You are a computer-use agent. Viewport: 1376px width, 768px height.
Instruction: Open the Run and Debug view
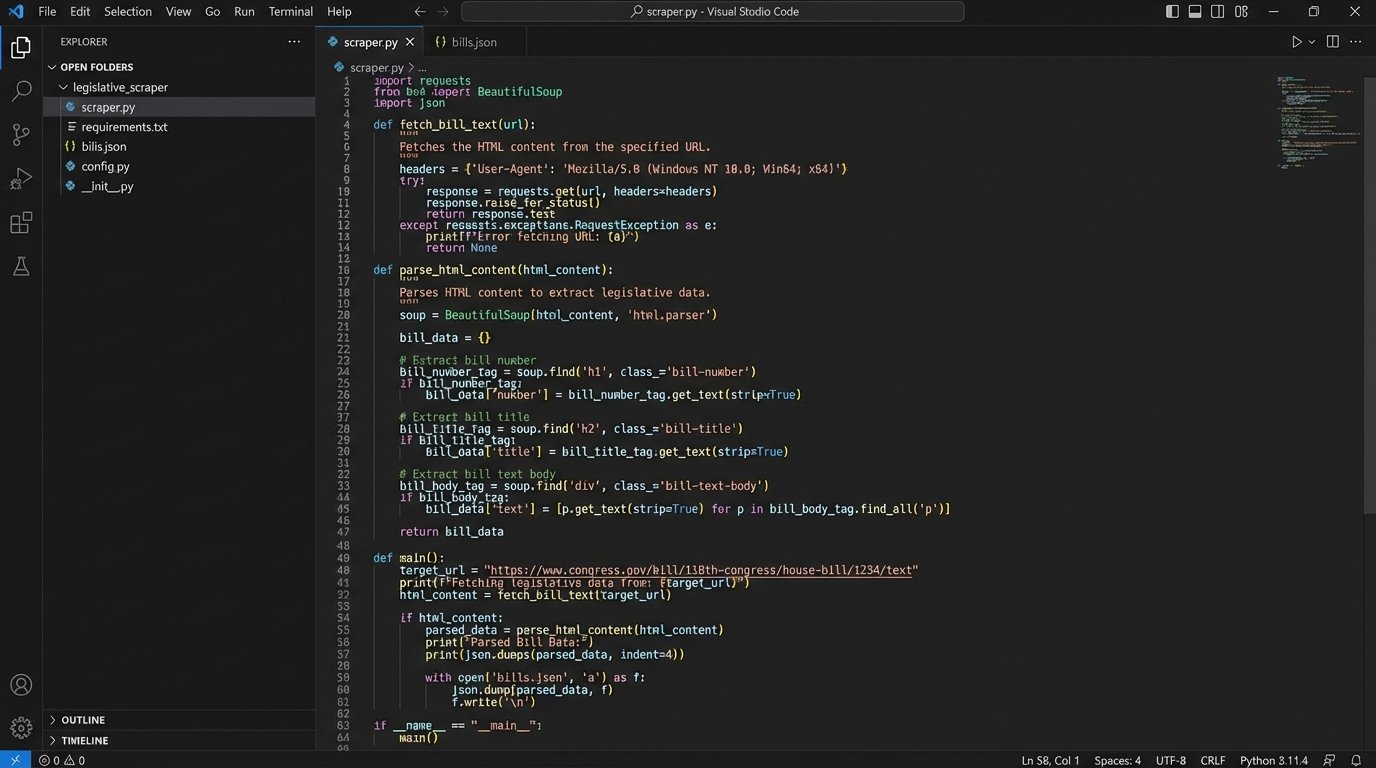click(x=21, y=179)
